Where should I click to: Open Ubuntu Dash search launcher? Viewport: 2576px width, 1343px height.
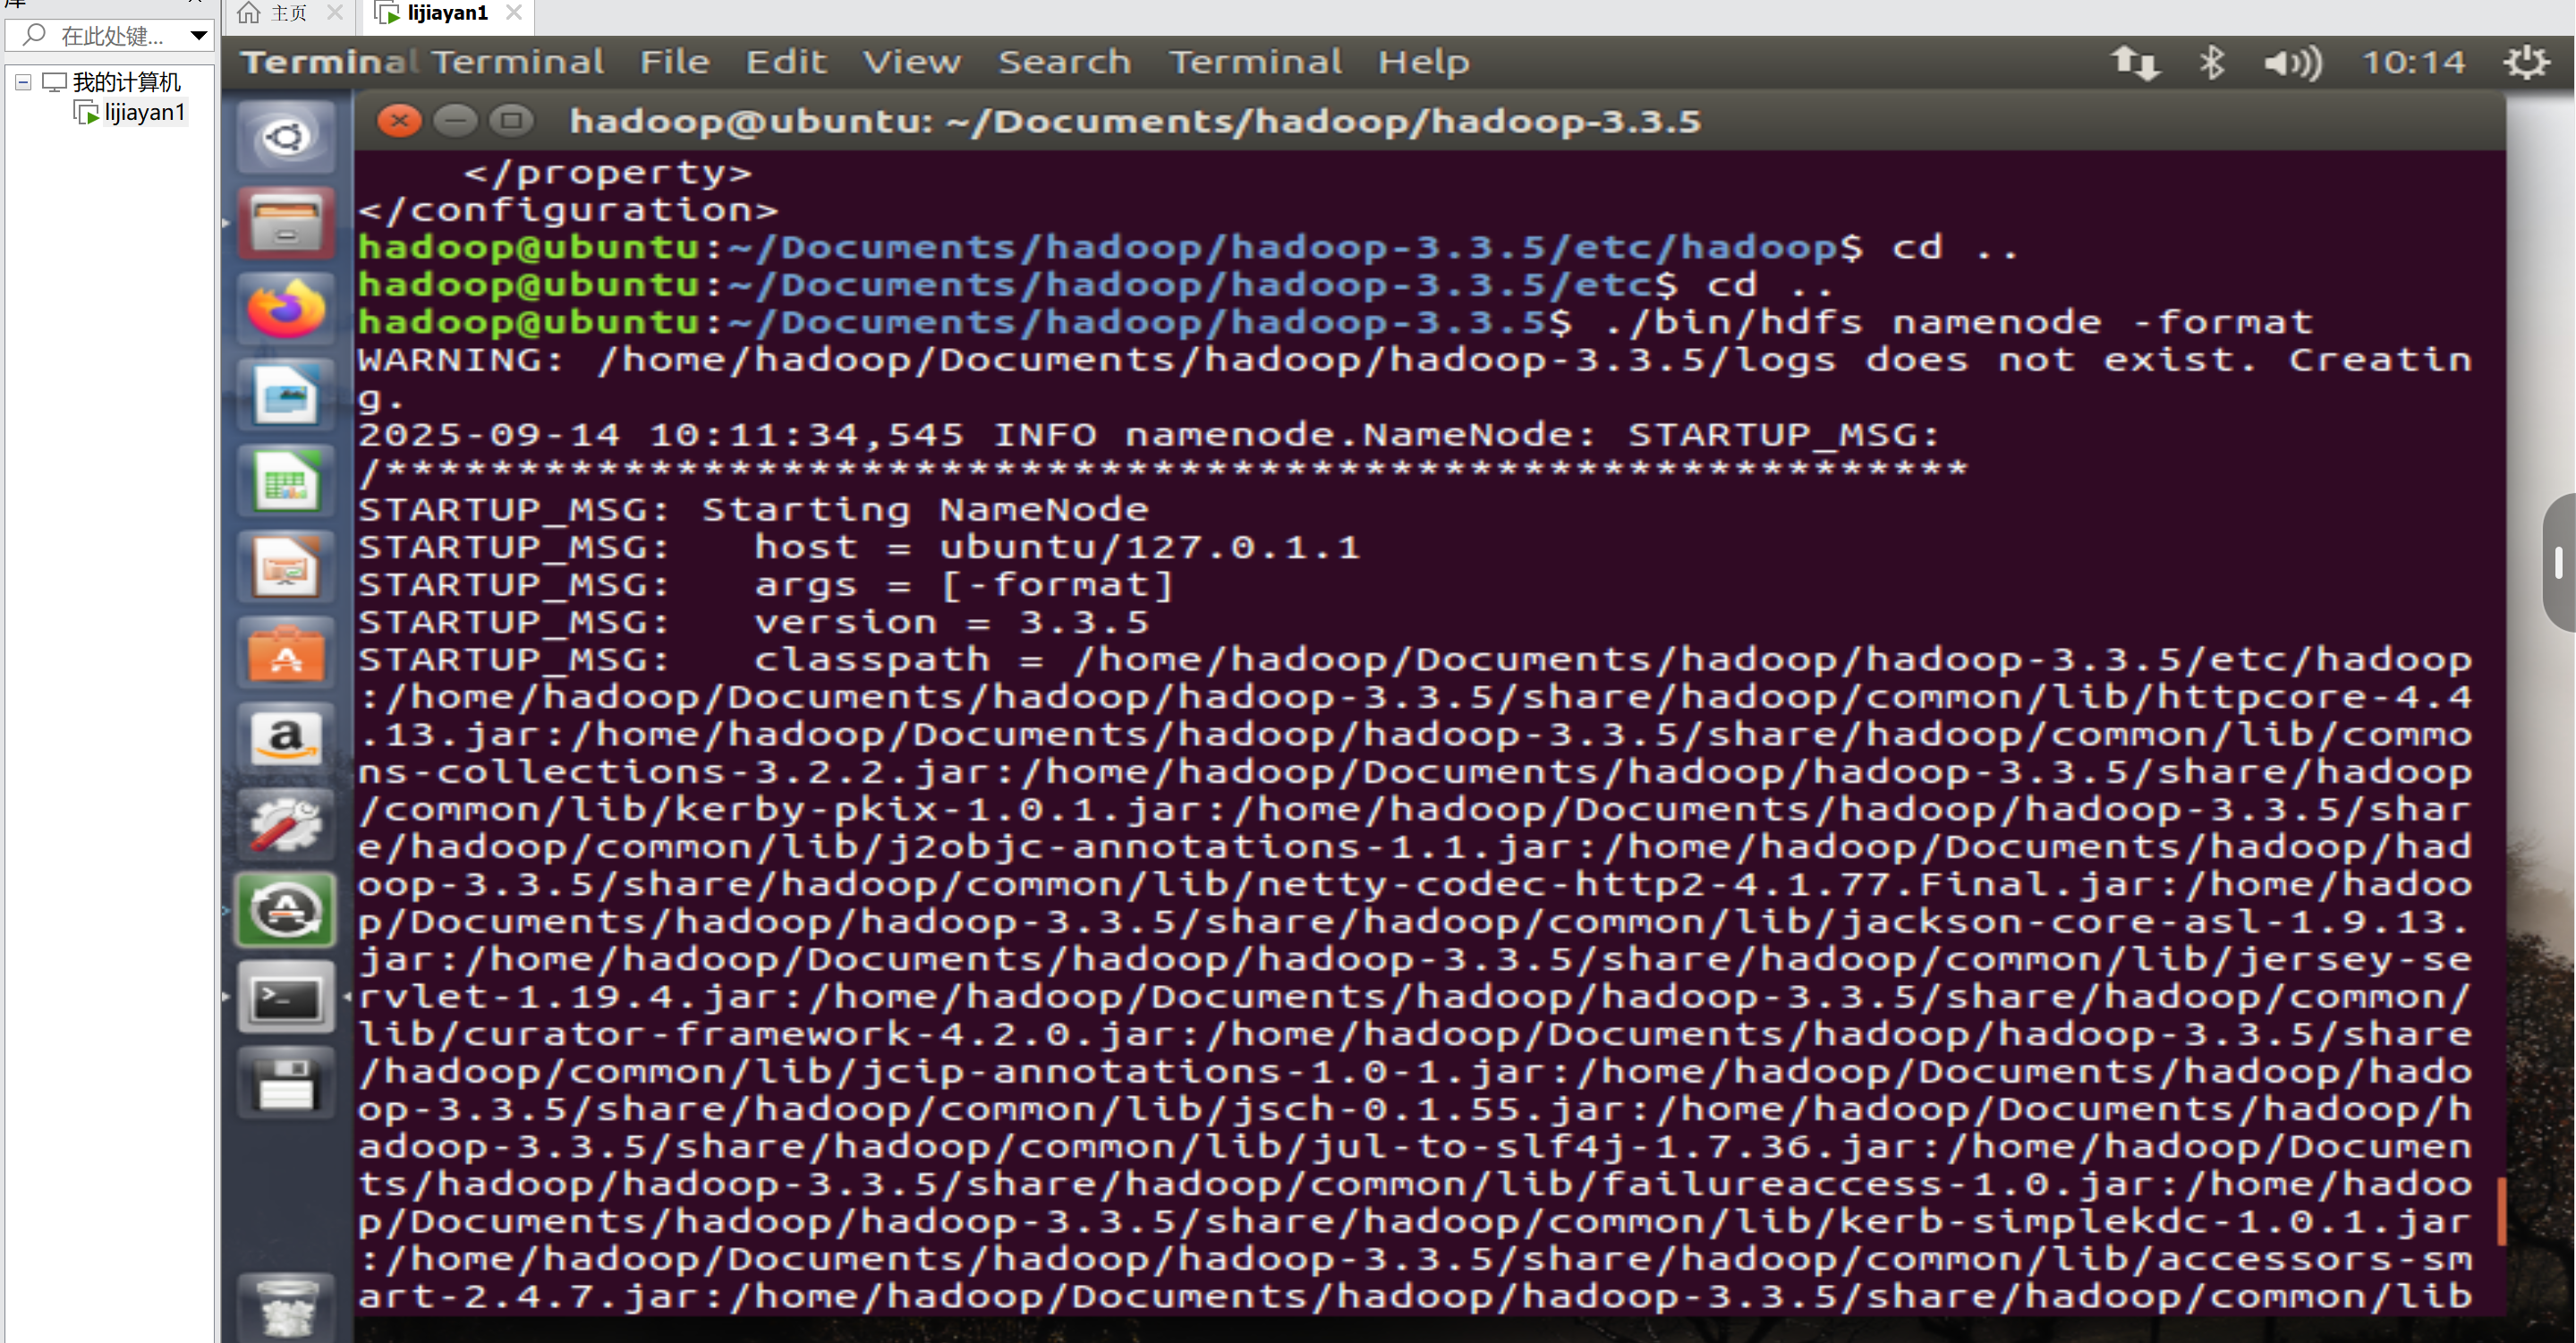point(286,137)
